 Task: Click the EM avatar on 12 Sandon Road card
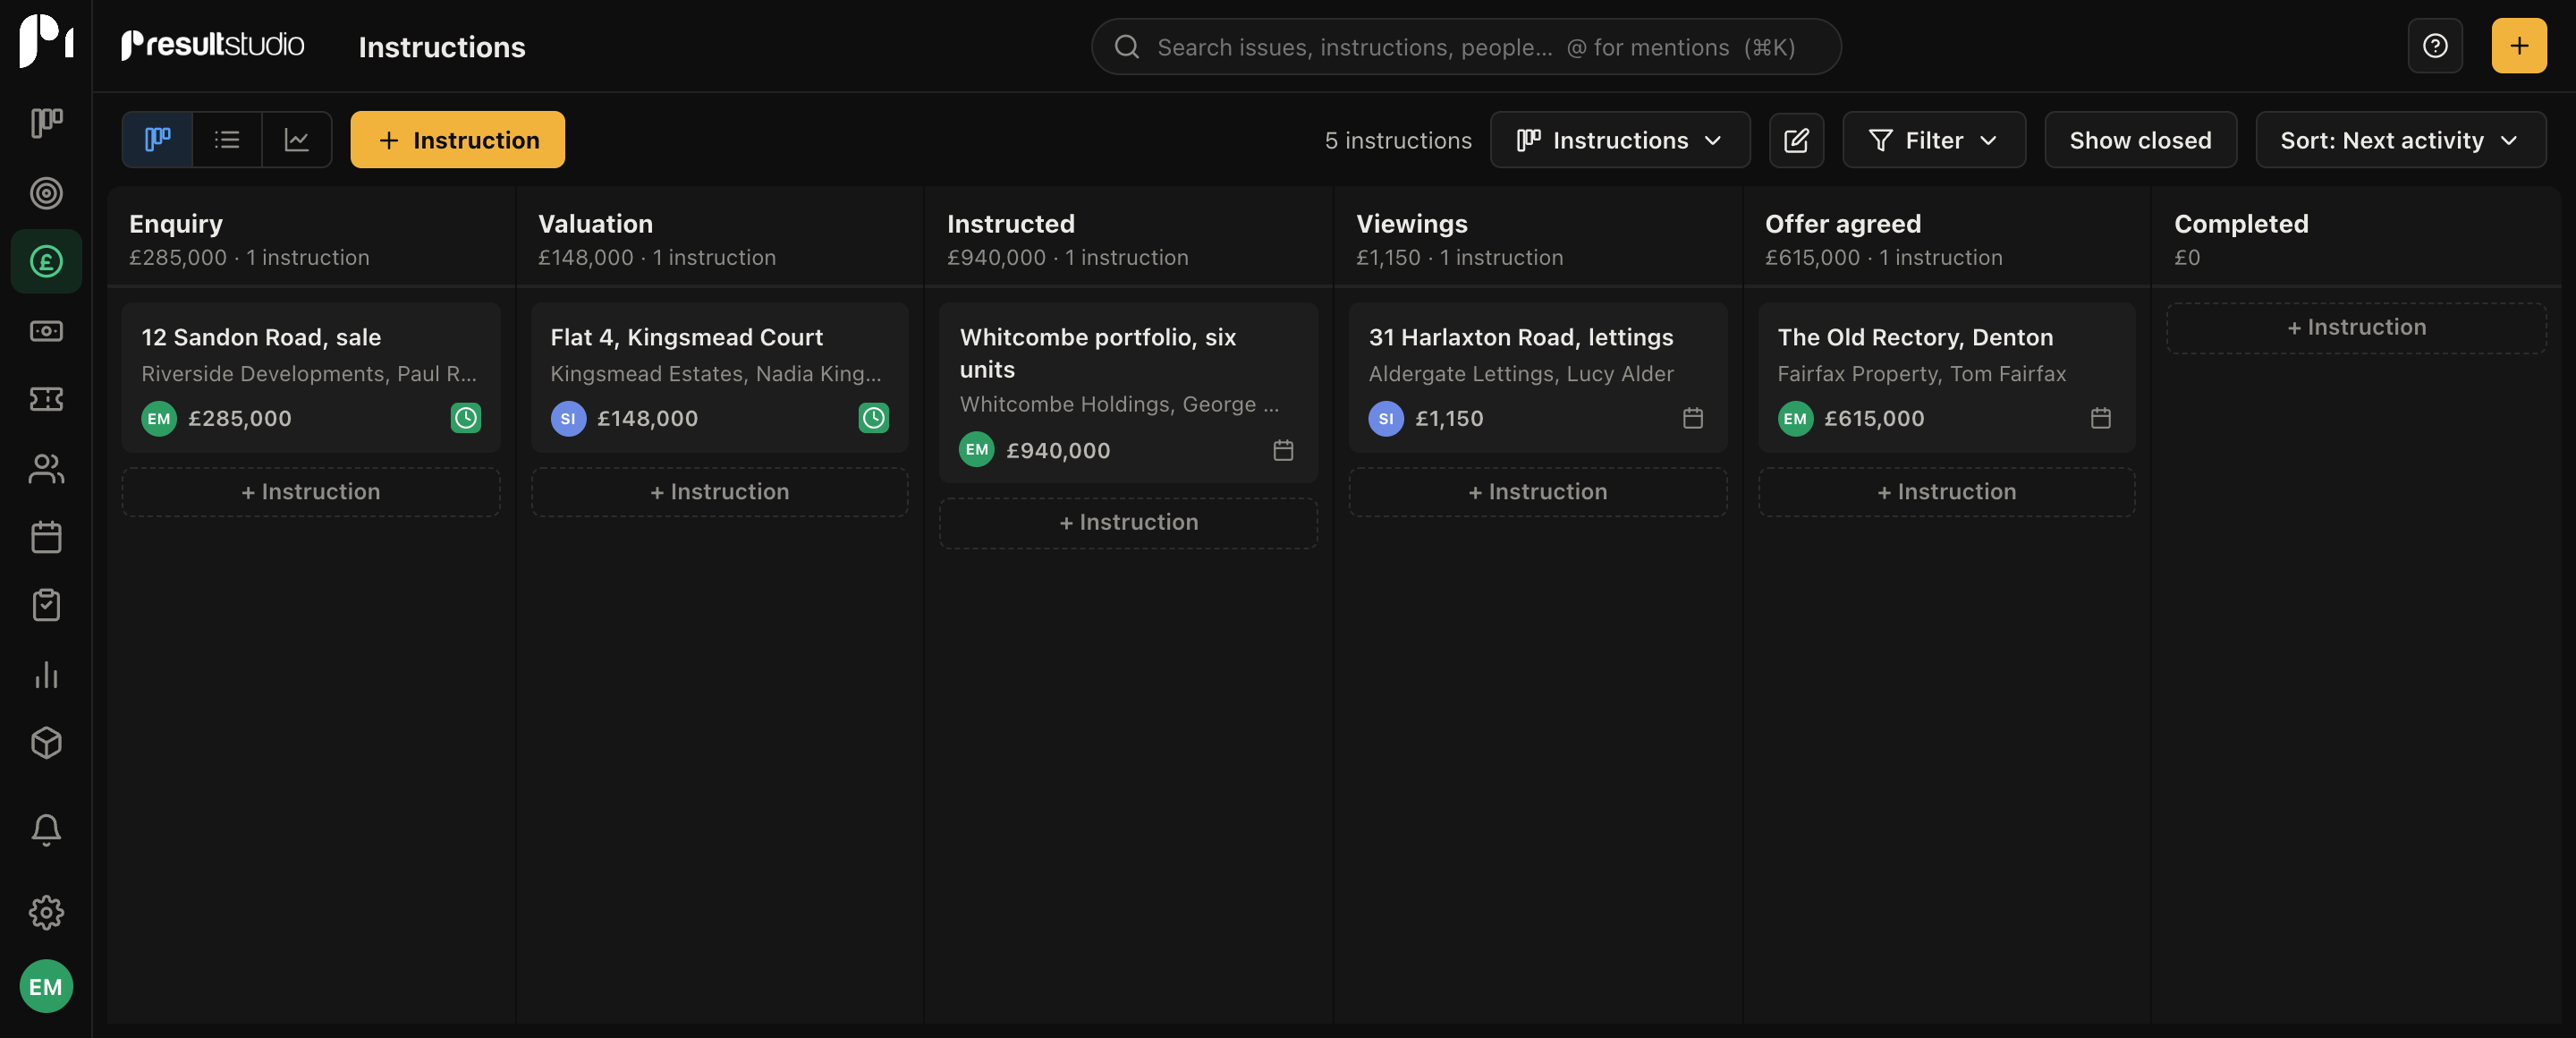pyautogui.click(x=158, y=418)
